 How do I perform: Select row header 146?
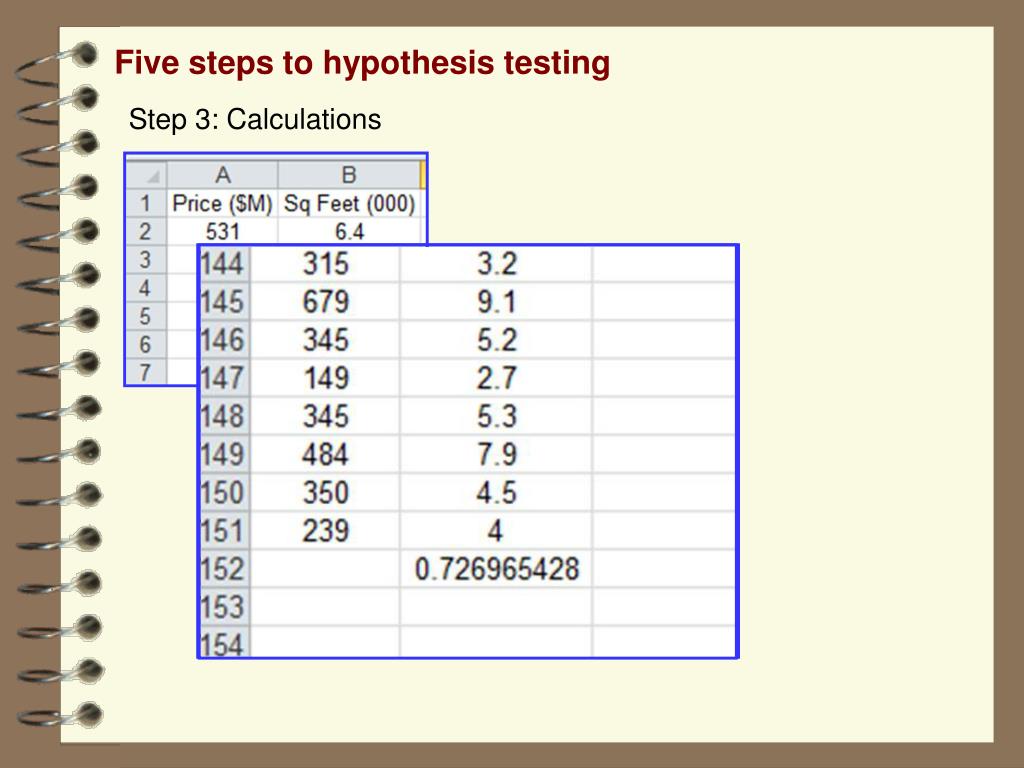pyautogui.click(x=224, y=340)
